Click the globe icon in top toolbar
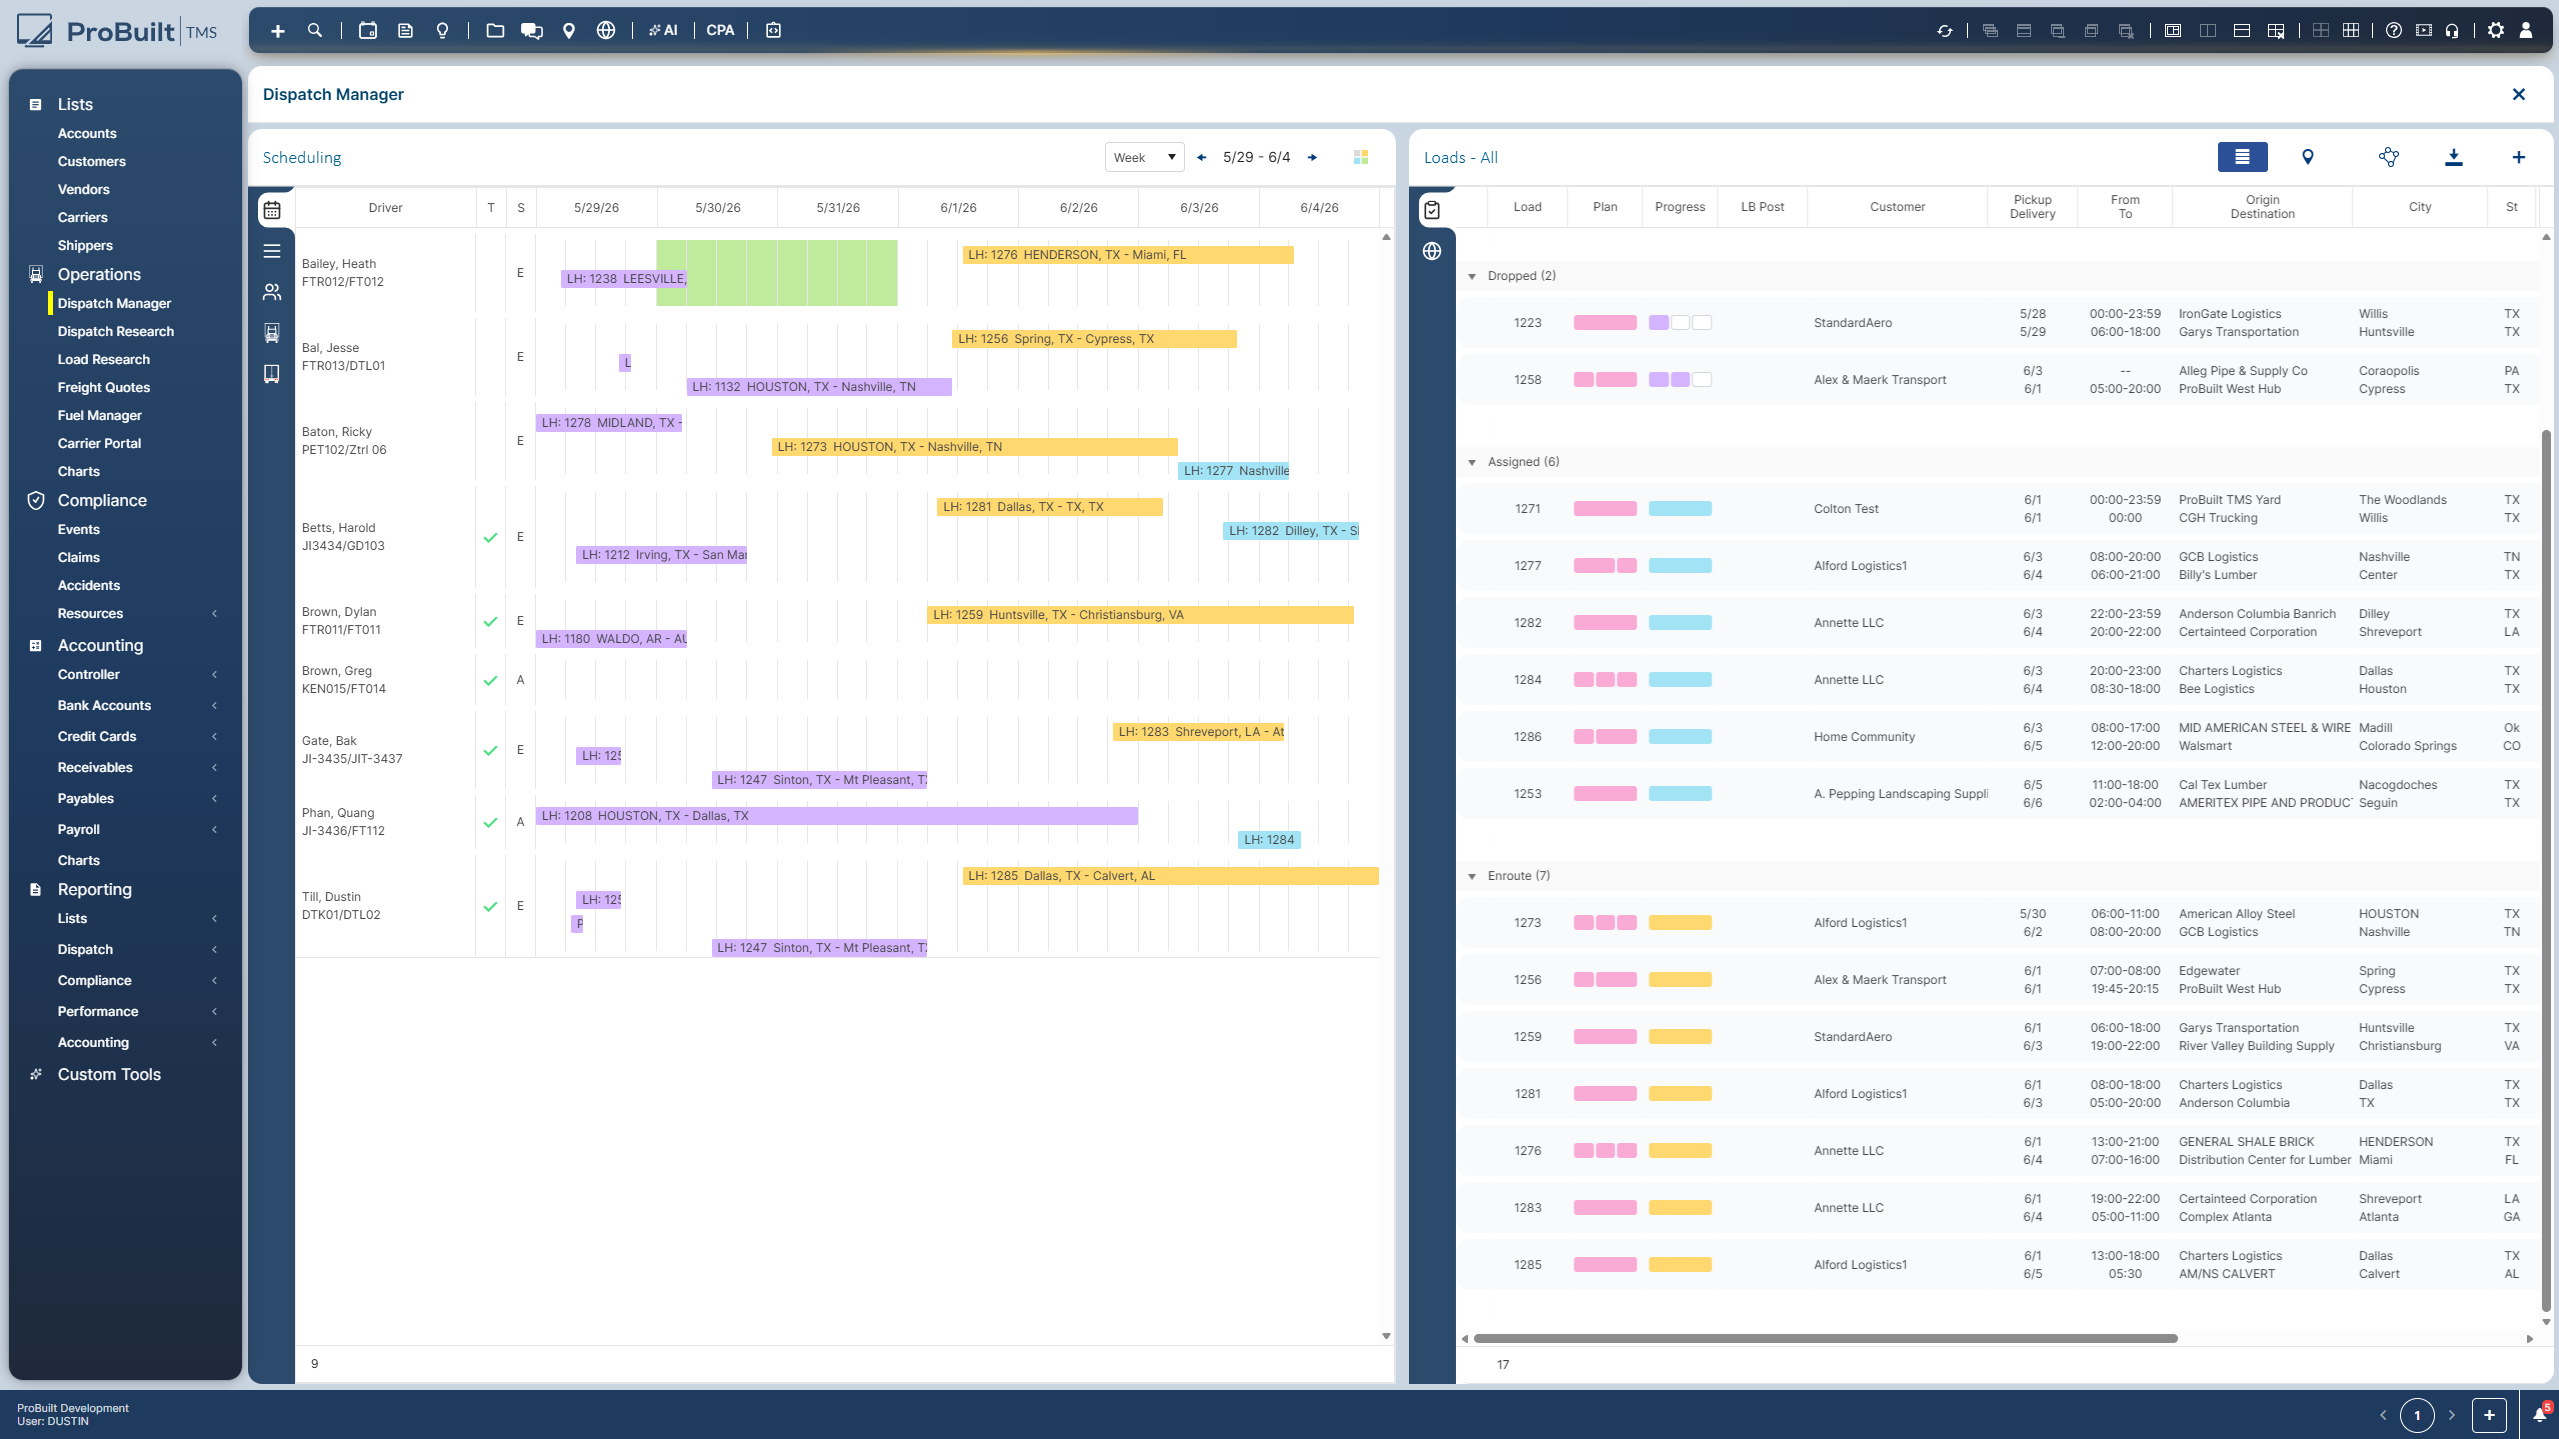The image size is (2559, 1439). pos(606,31)
